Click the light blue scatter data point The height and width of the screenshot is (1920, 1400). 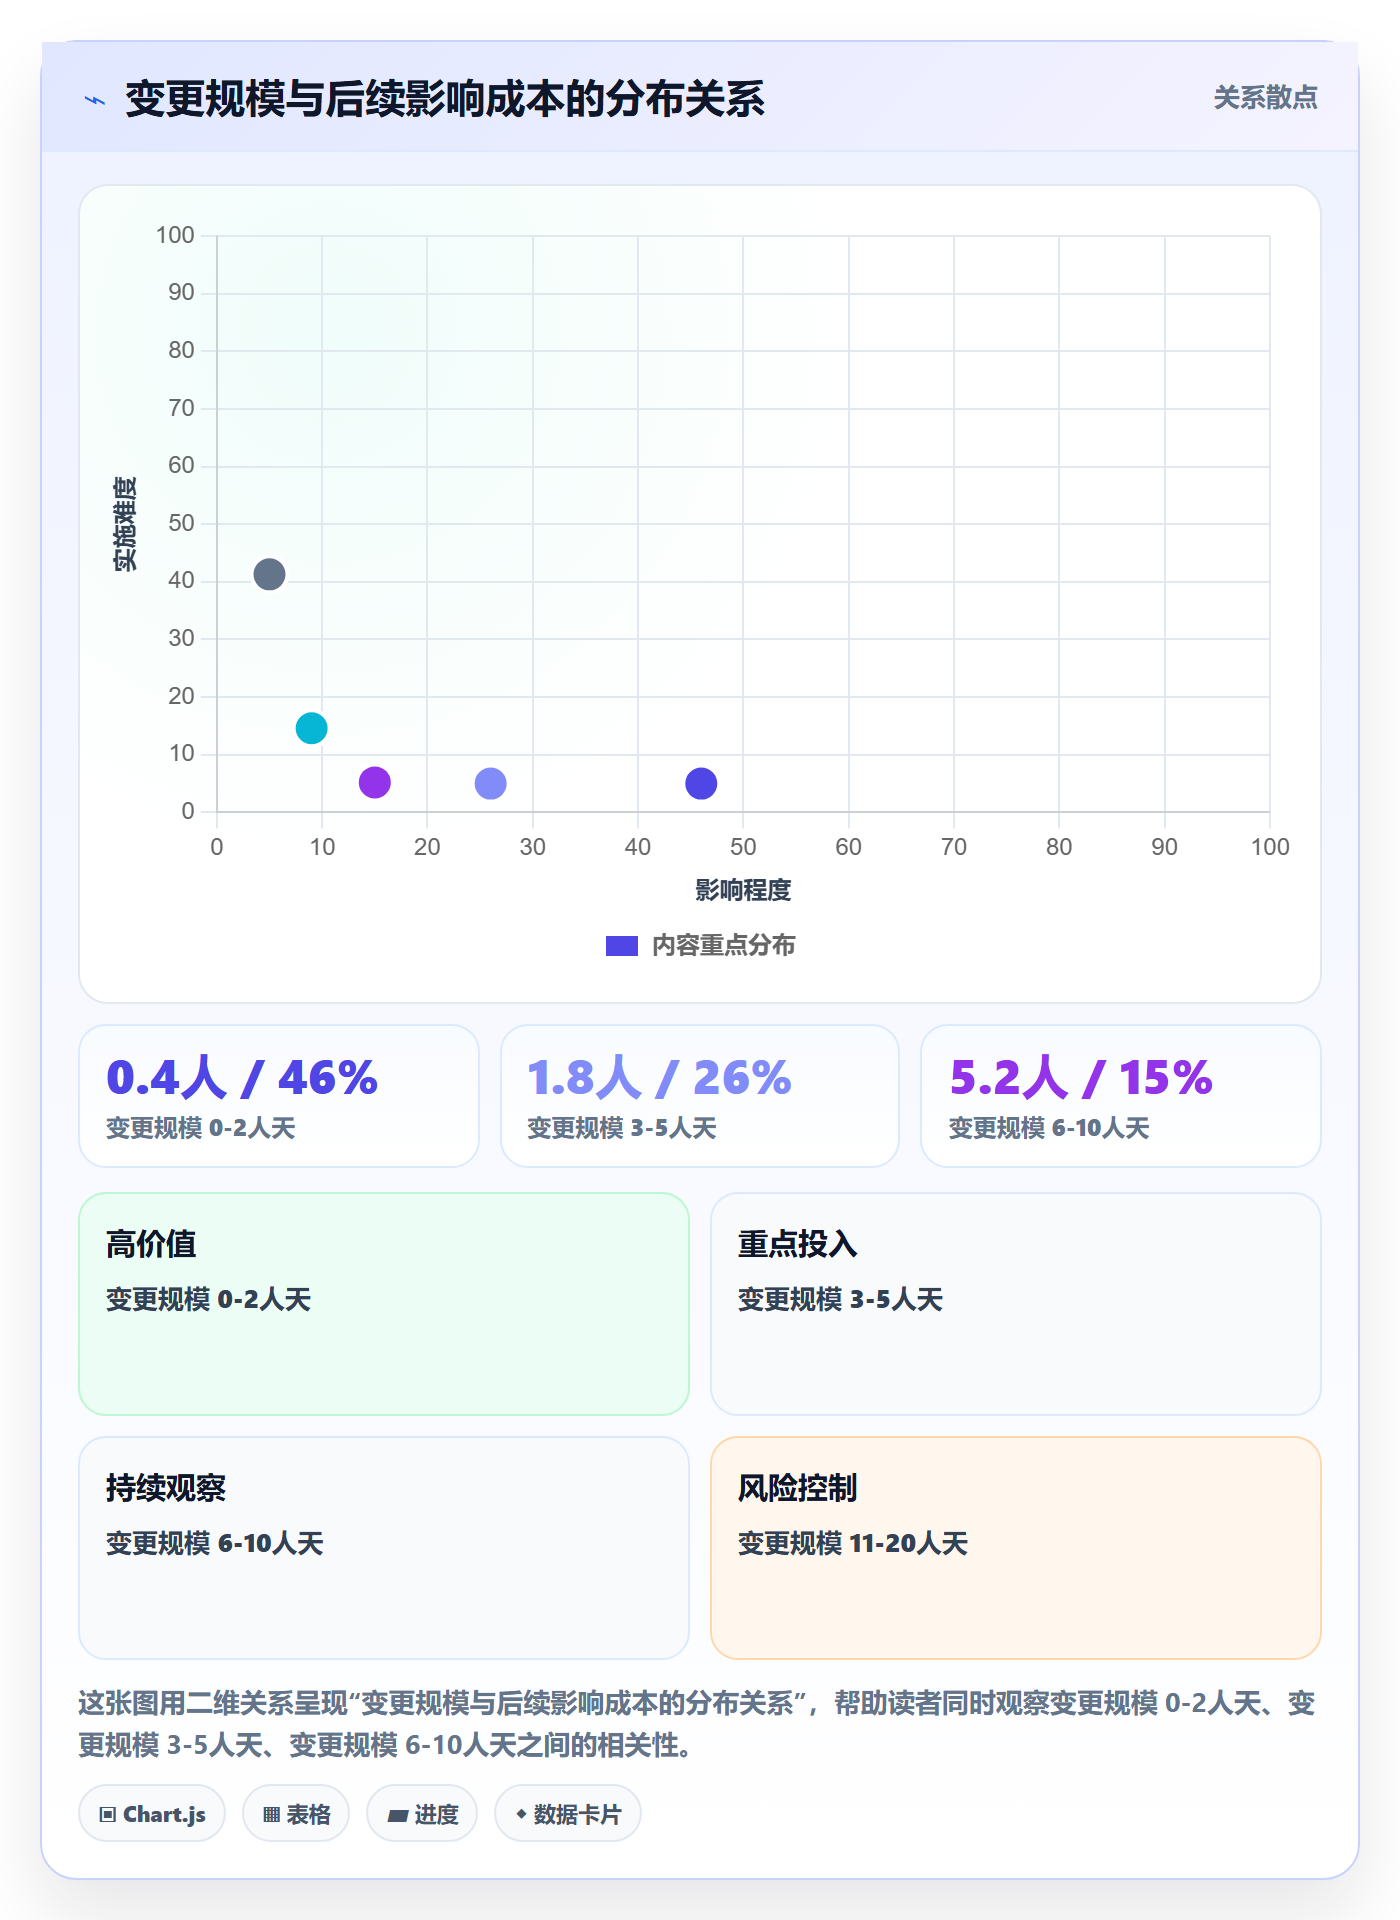click(x=490, y=783)
